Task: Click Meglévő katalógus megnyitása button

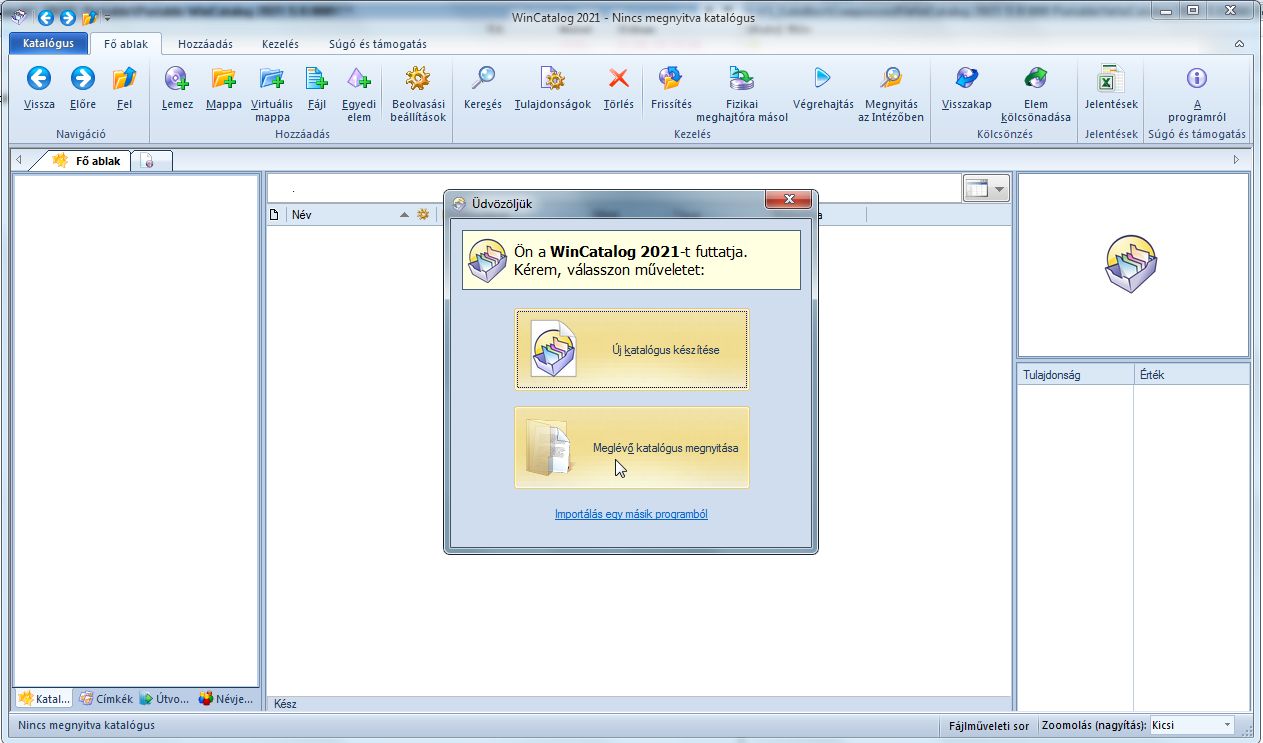Action: click(x=631, y=448)
